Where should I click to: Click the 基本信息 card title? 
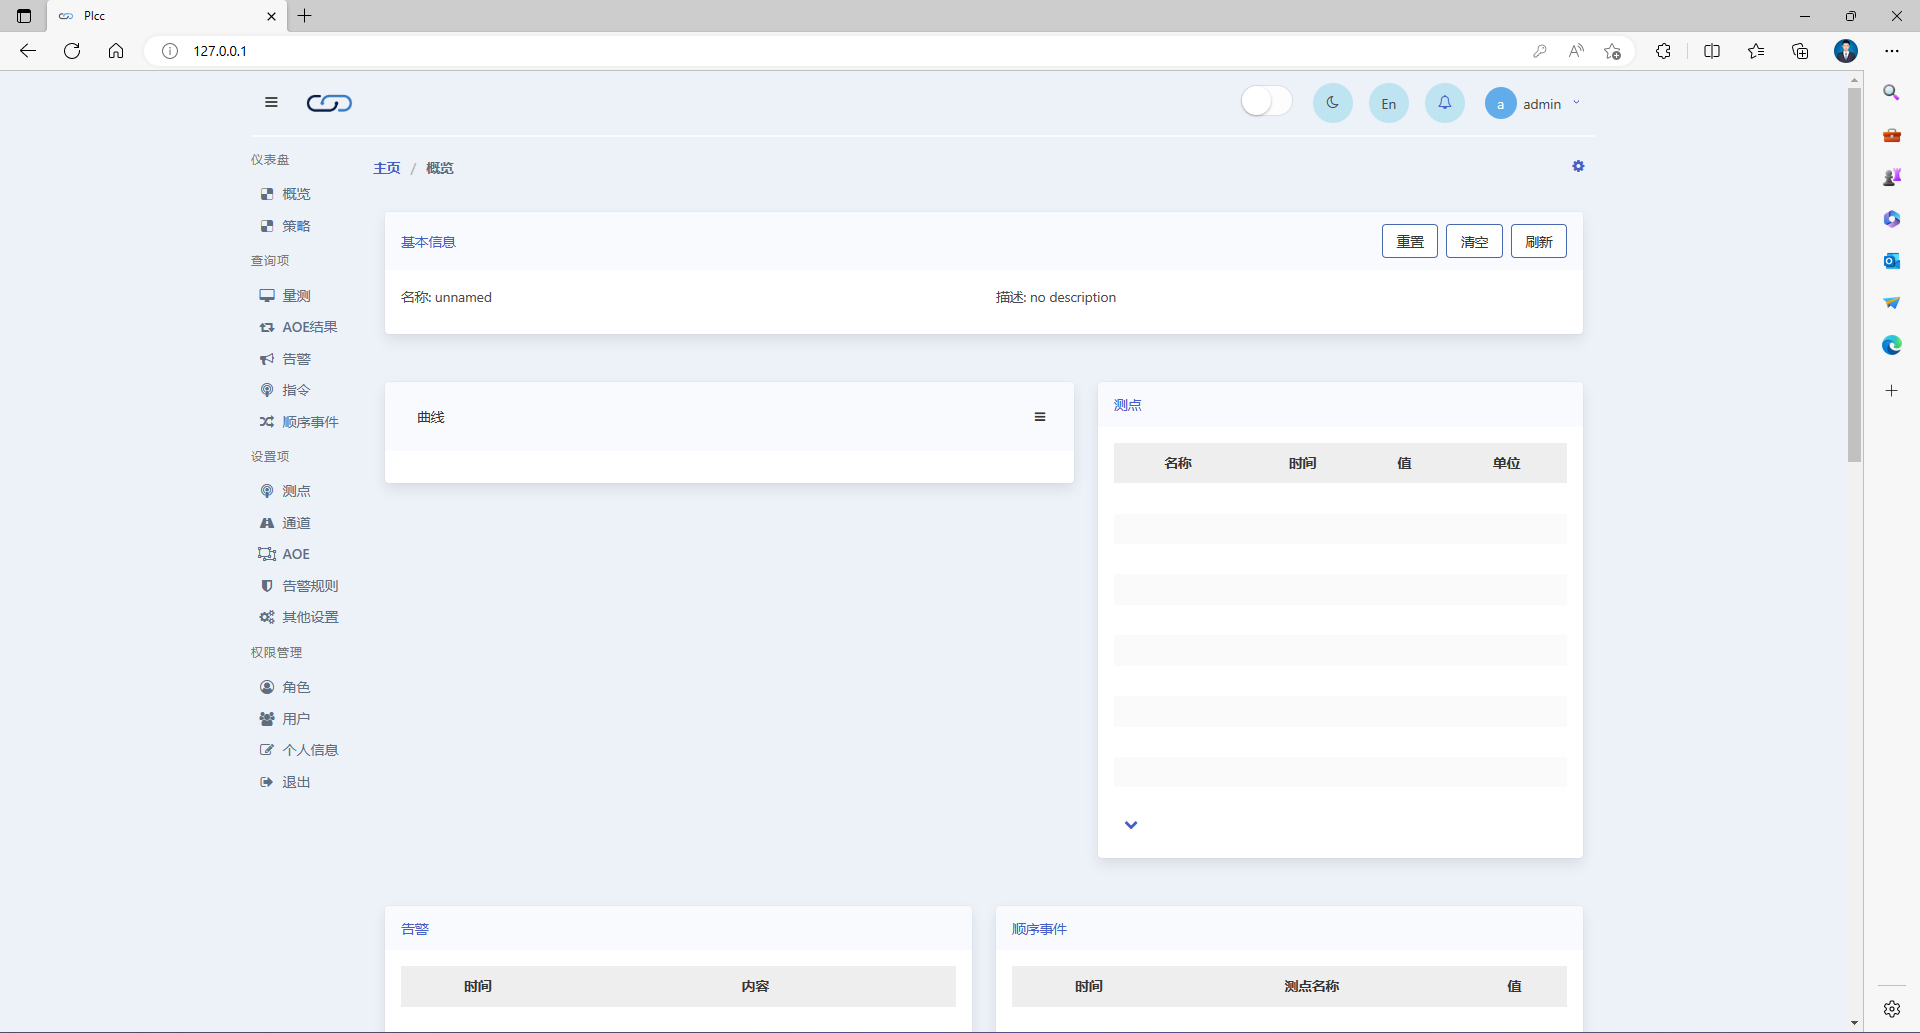click(428, 242)
